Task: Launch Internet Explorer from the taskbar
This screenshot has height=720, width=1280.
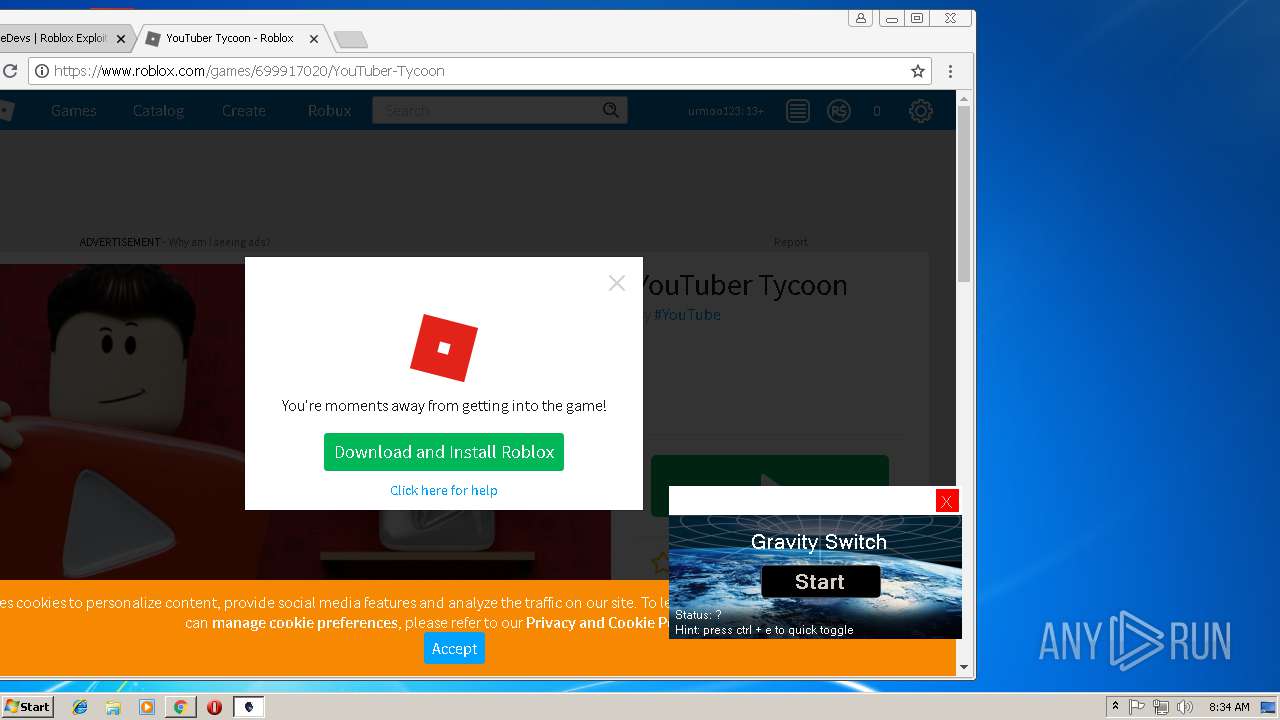Action: 80,707
